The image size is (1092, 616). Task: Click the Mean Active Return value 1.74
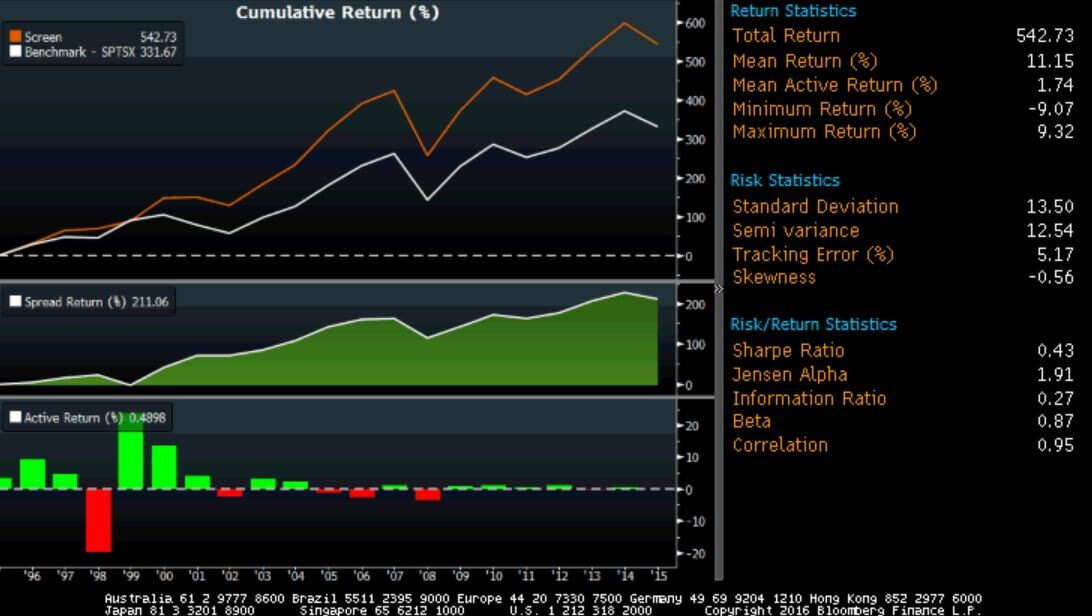(1055, 85)
